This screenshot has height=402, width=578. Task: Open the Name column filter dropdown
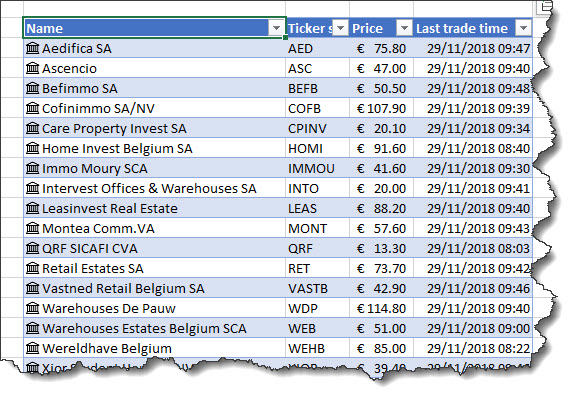point(276,28)
